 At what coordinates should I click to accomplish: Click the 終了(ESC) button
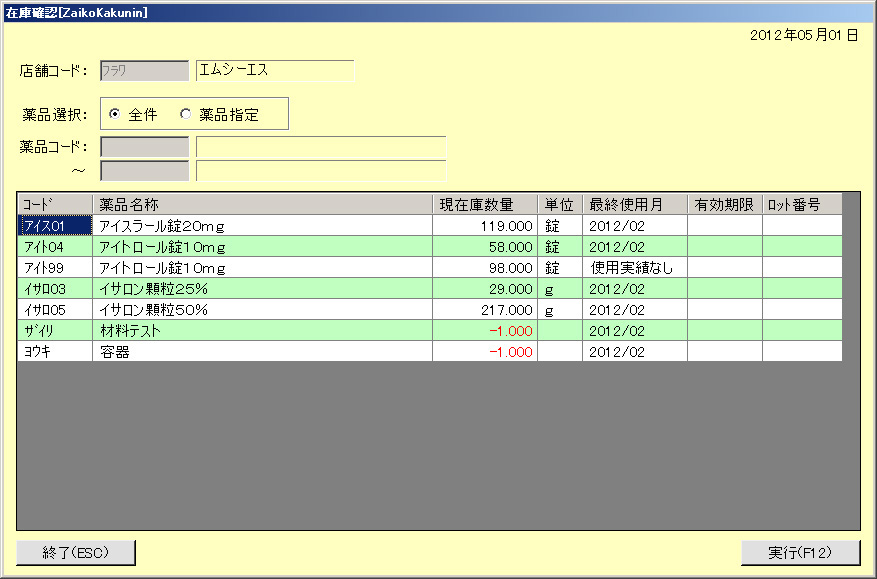tap(76, 553)
